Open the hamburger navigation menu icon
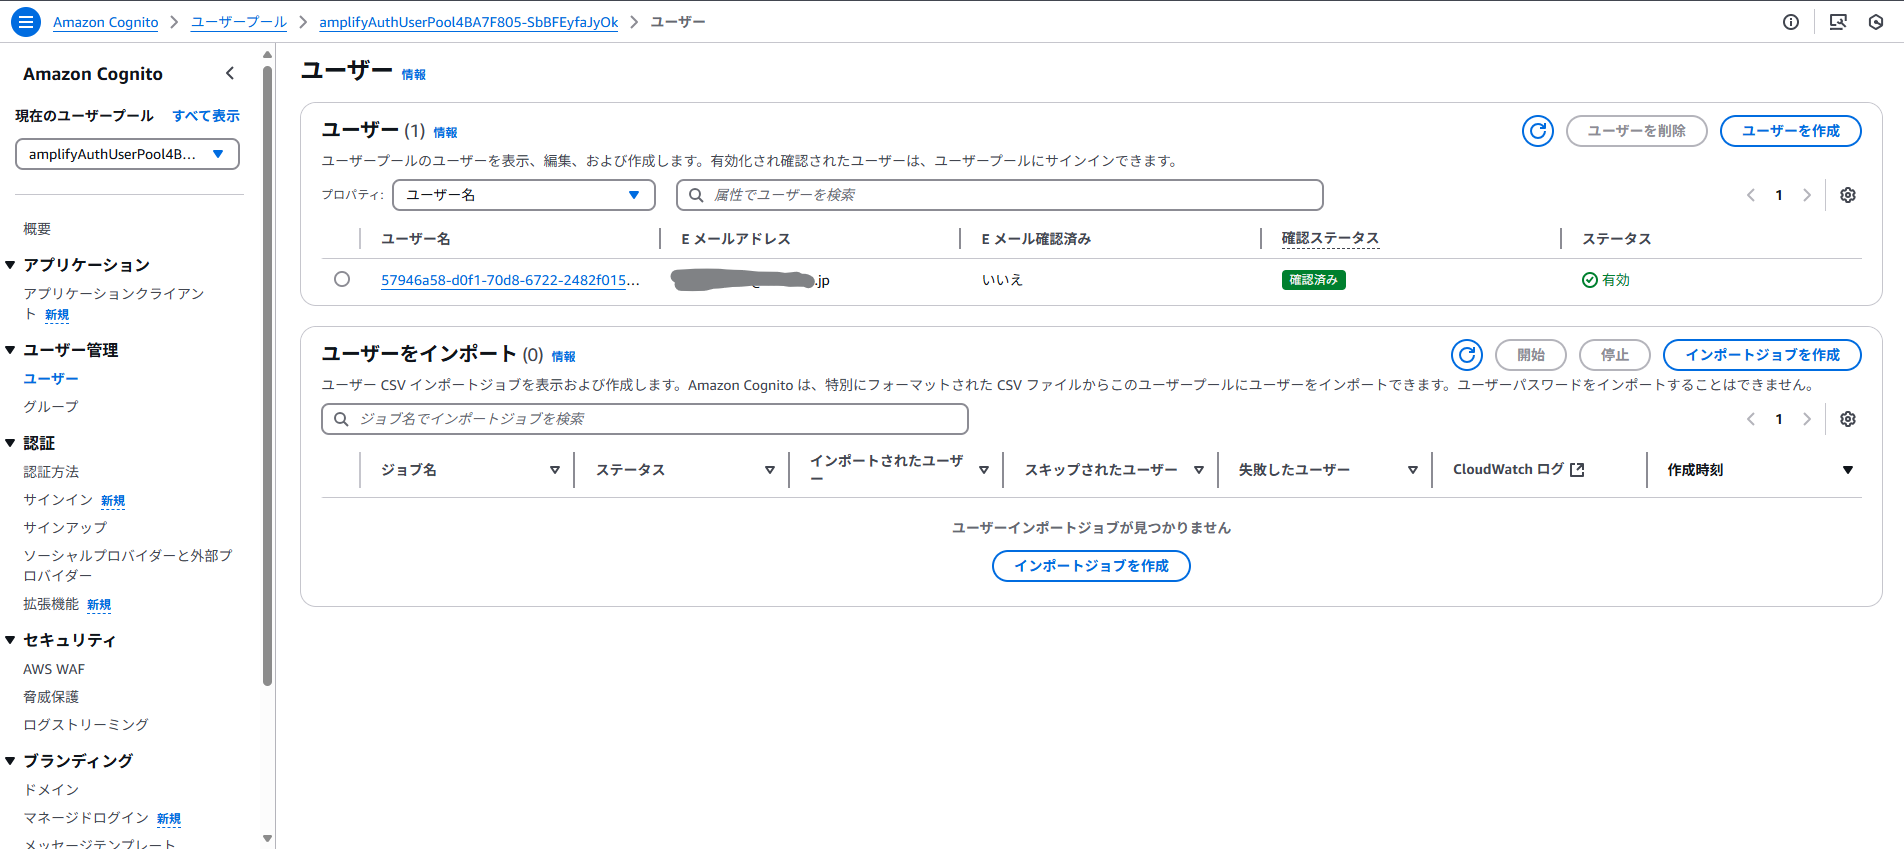 [26, 21]
